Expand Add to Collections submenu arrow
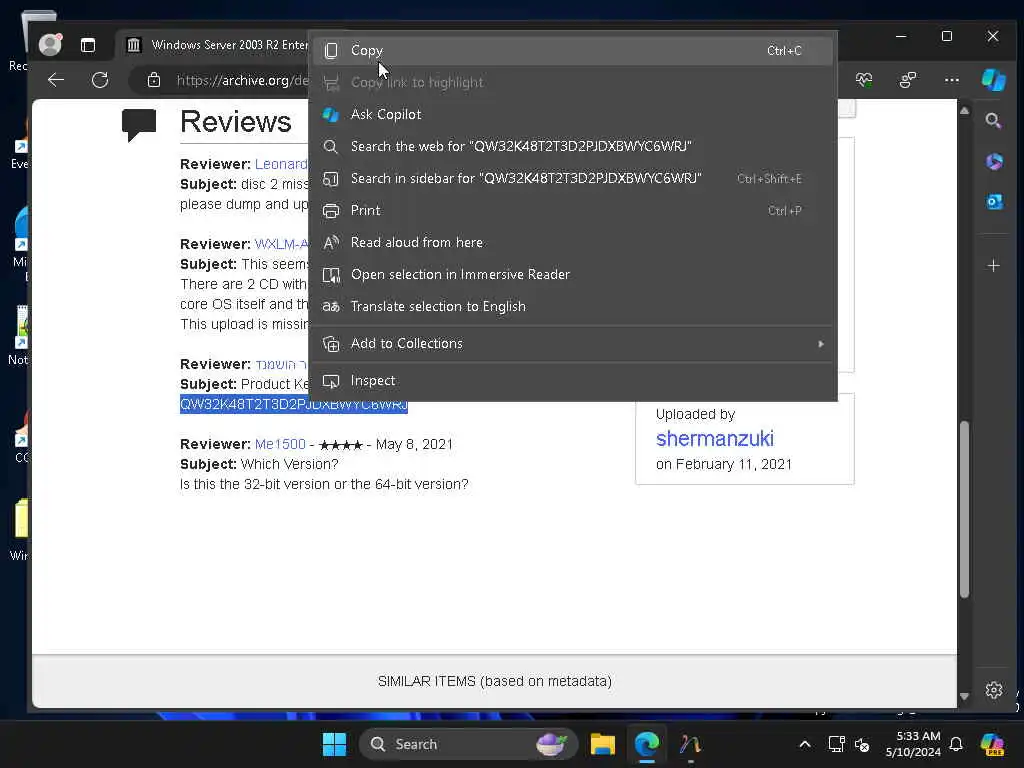1024x768 pixels. pos(821,344)
